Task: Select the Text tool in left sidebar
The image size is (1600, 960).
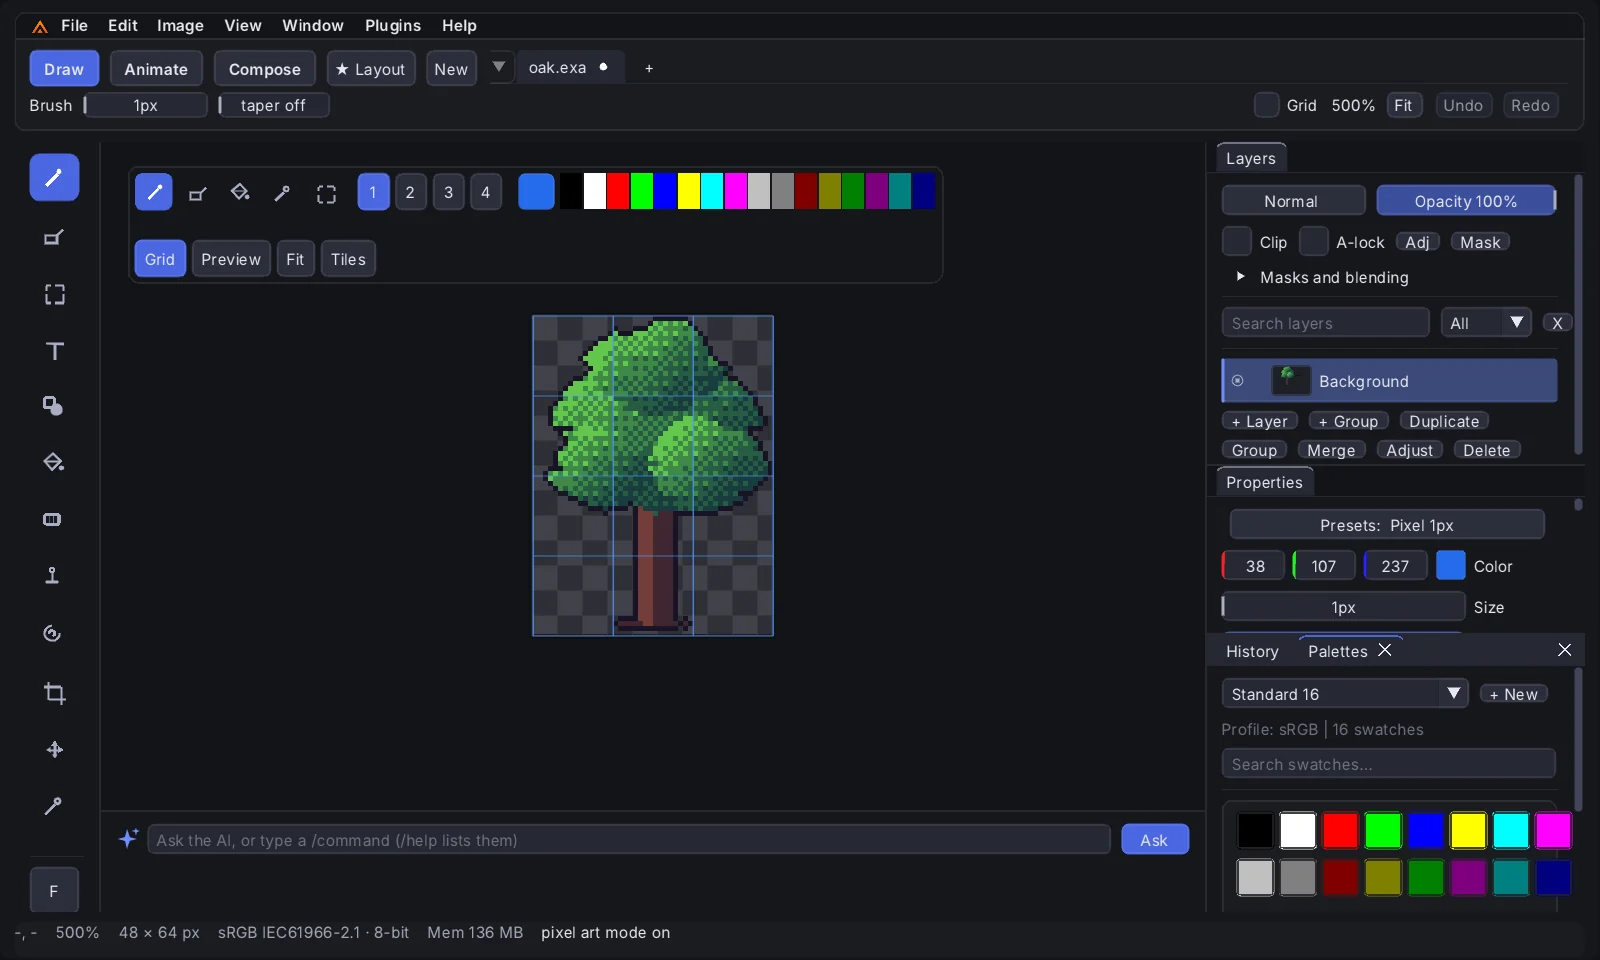Action: (x=54, y=351)
